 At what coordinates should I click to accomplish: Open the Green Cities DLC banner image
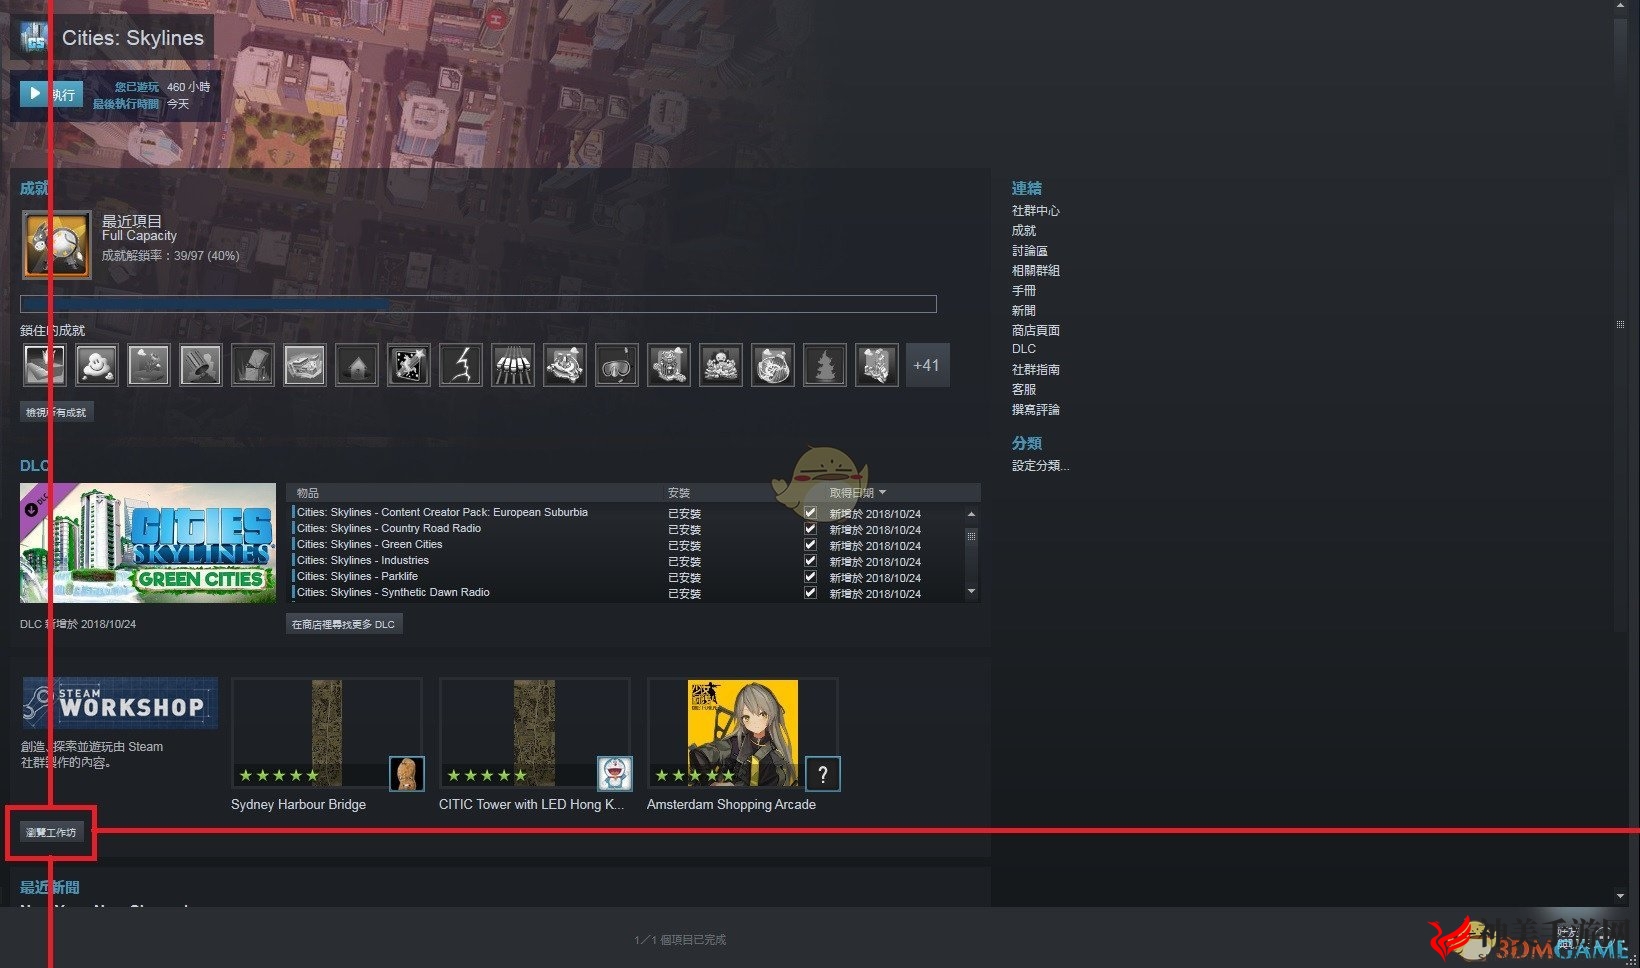point(148,543)
